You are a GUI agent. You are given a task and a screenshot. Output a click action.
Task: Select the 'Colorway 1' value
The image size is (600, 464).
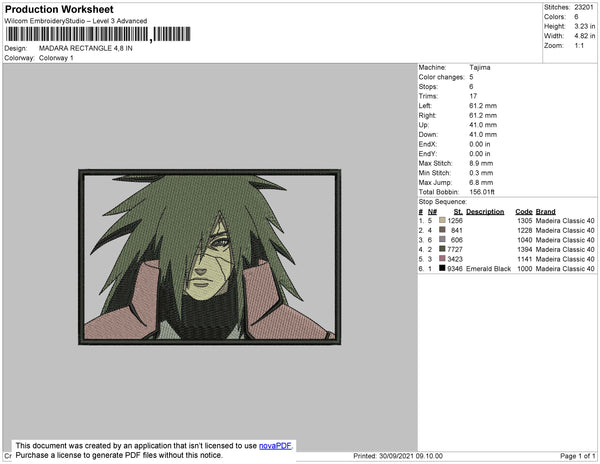56,58
